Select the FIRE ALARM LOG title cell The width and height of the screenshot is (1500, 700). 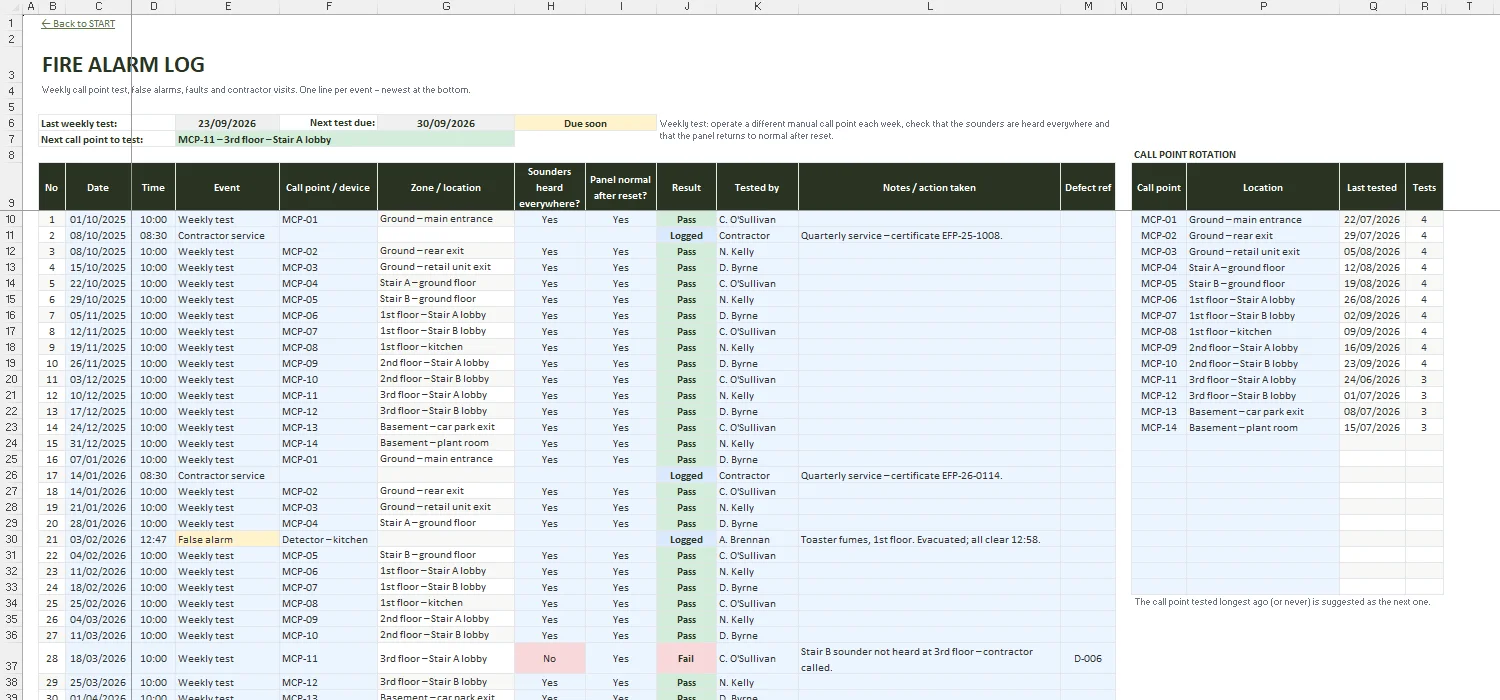point(123,65)
